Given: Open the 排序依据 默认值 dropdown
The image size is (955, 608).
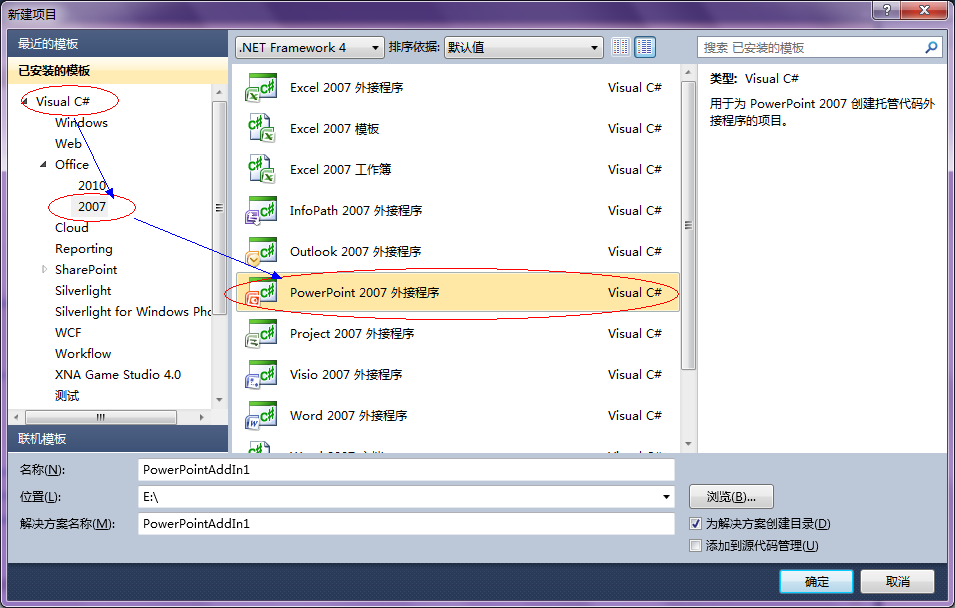Looking at the screenshot, I should 523,48.
